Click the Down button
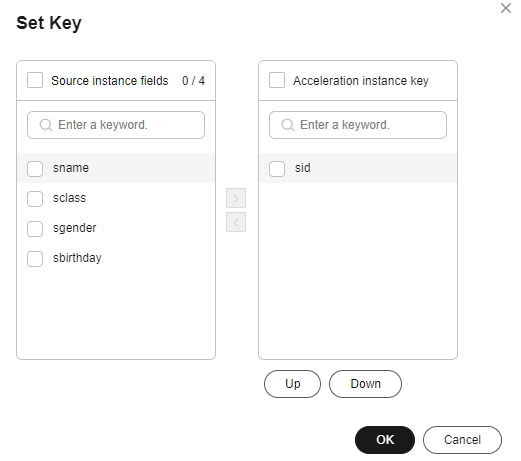 click(x=365, y=384)
